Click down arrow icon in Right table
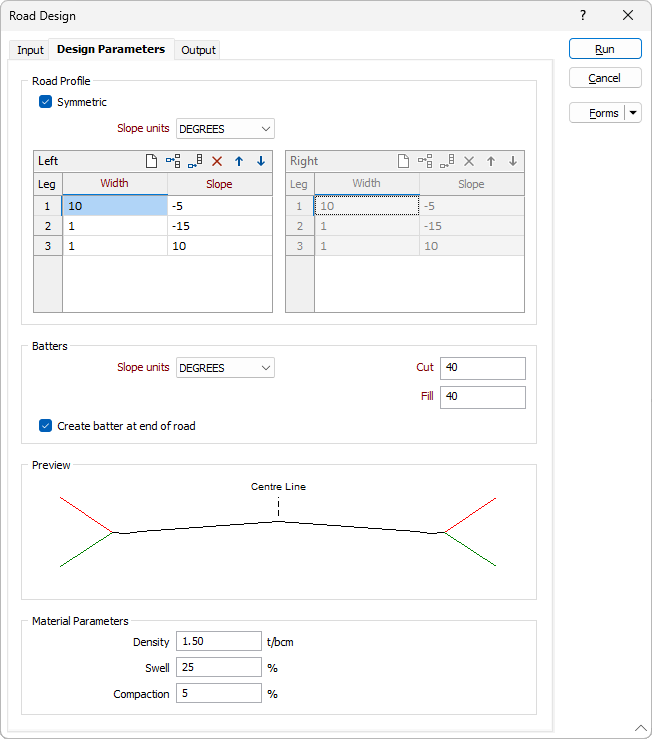 coord(513,161)
